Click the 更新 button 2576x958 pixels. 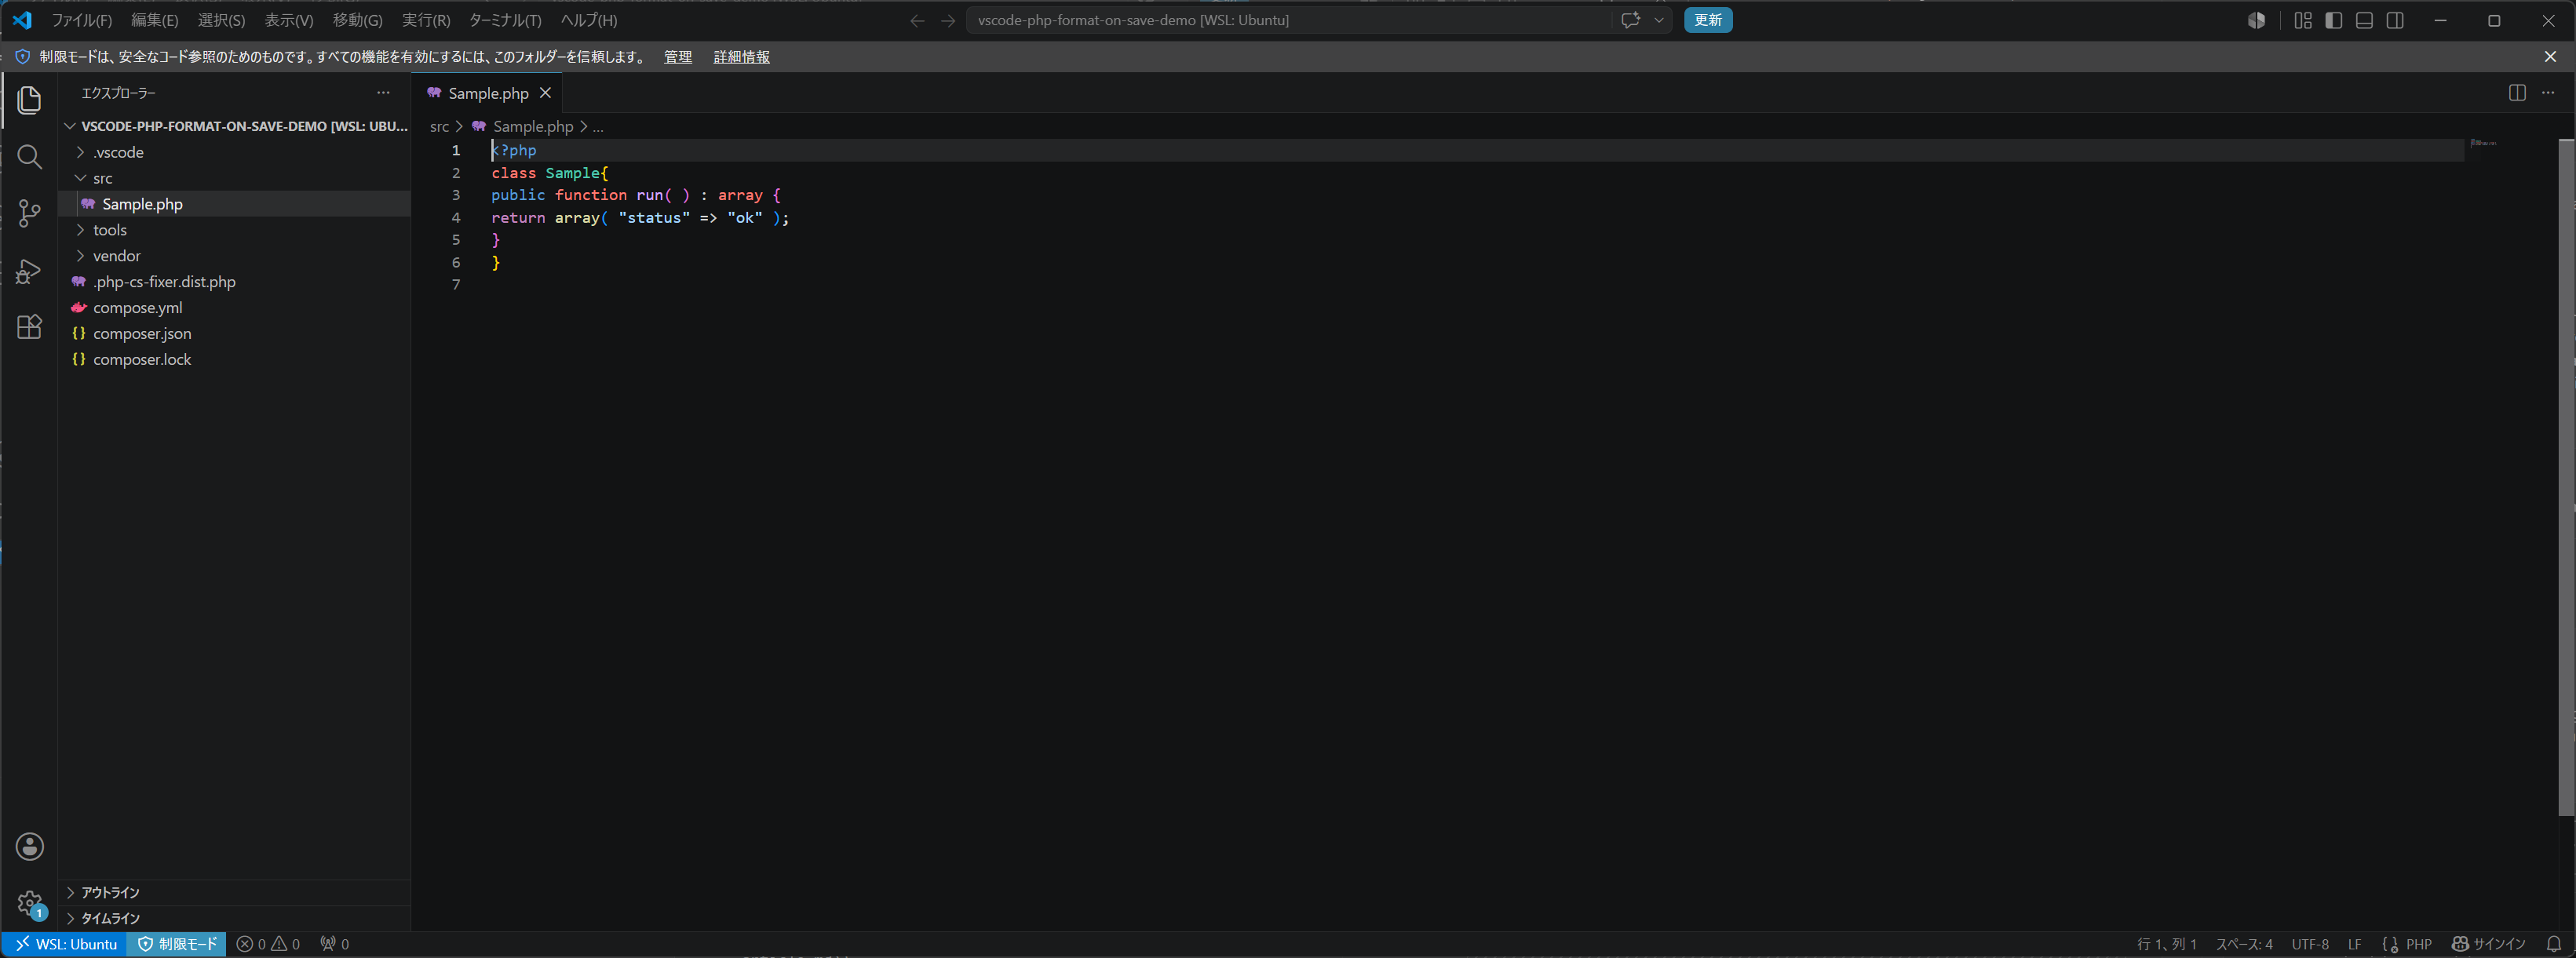coord(1708,20)
